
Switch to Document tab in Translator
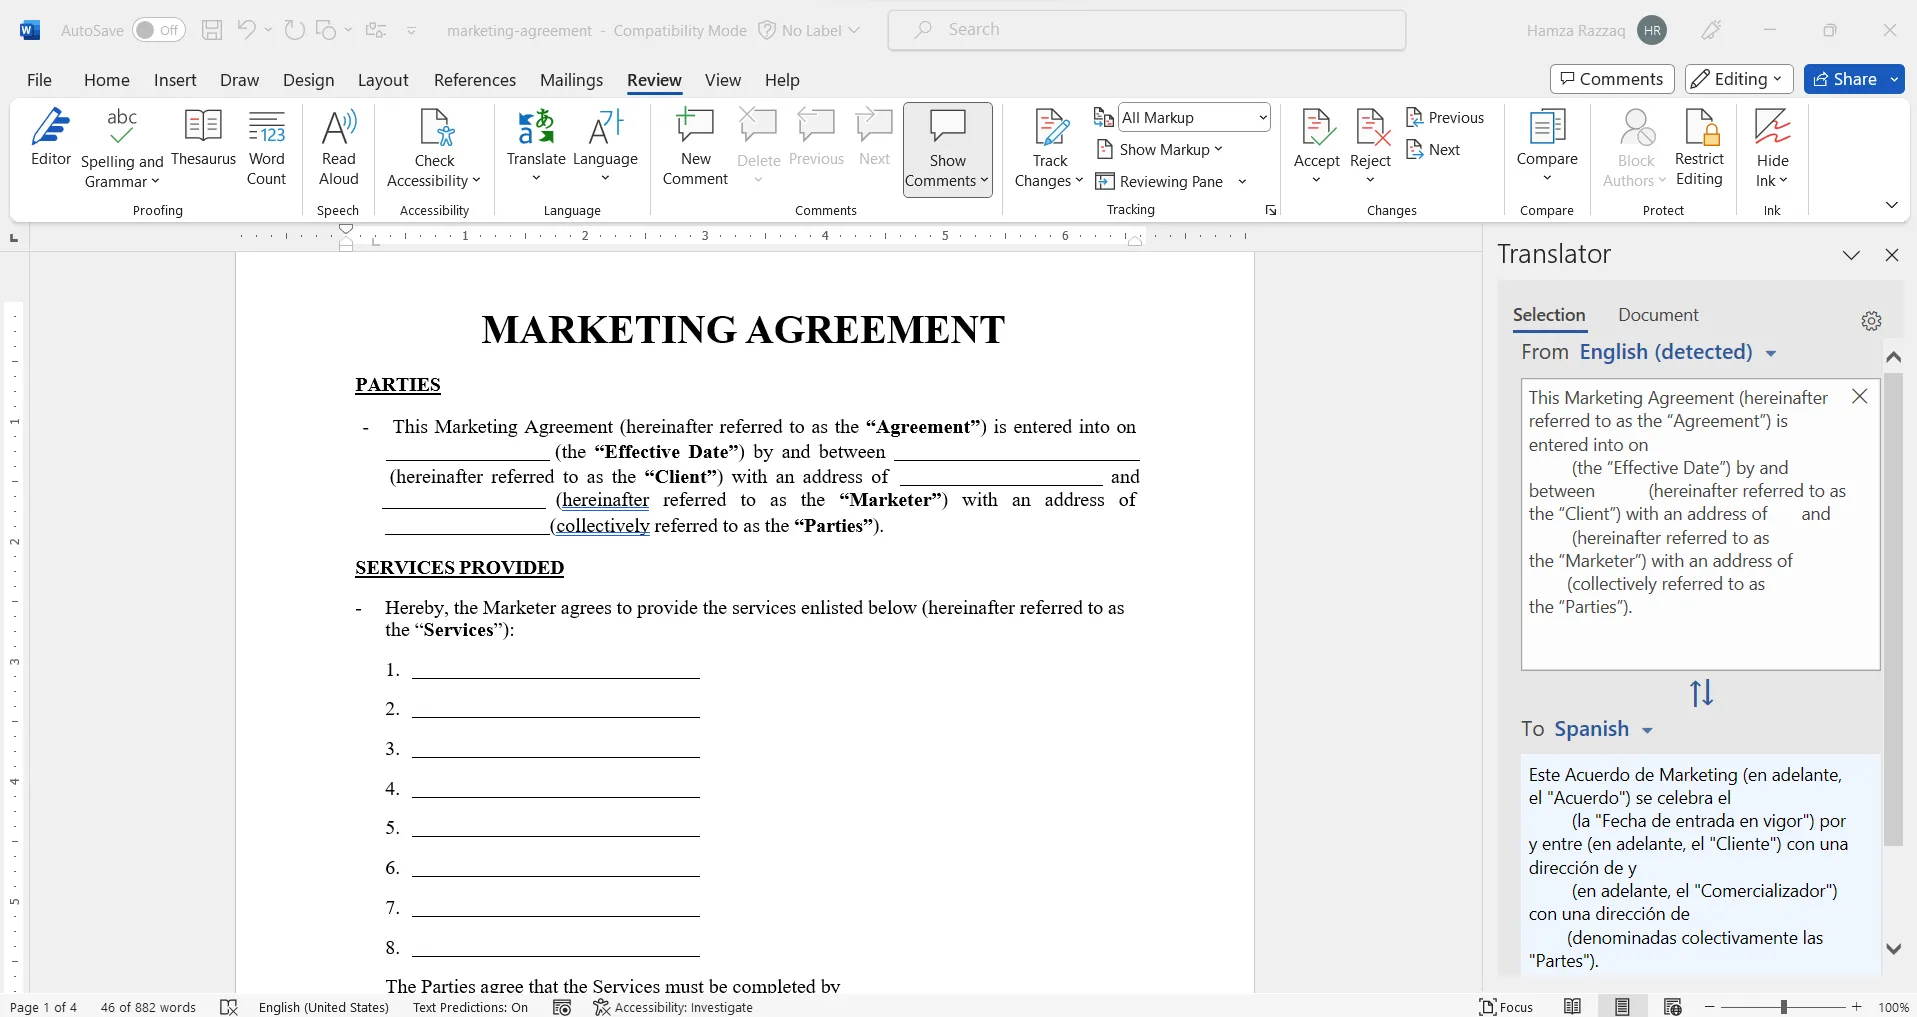(x=1658, y=315)
